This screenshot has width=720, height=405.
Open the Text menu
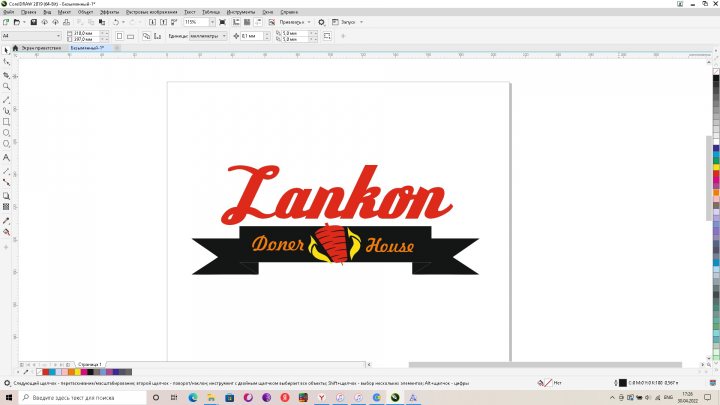190,12
